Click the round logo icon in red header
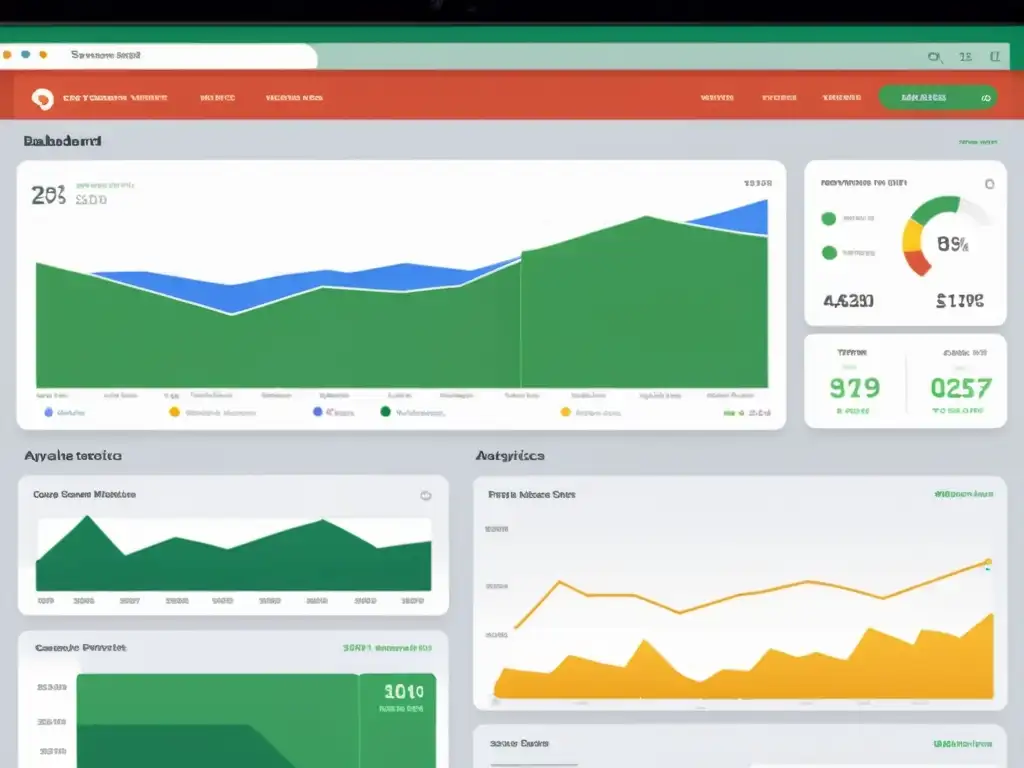The height and width of the screenshot is (768, 1024). (42, 98)
